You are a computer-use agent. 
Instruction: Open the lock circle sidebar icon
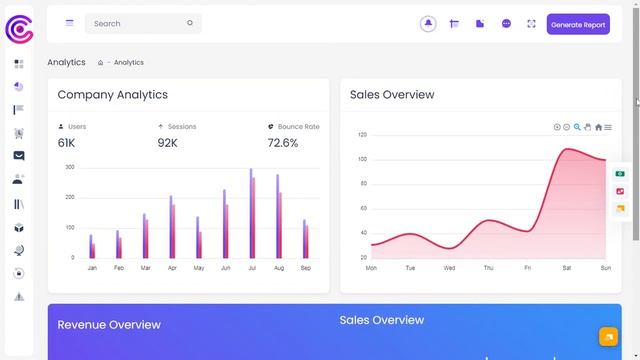[18, 273]
